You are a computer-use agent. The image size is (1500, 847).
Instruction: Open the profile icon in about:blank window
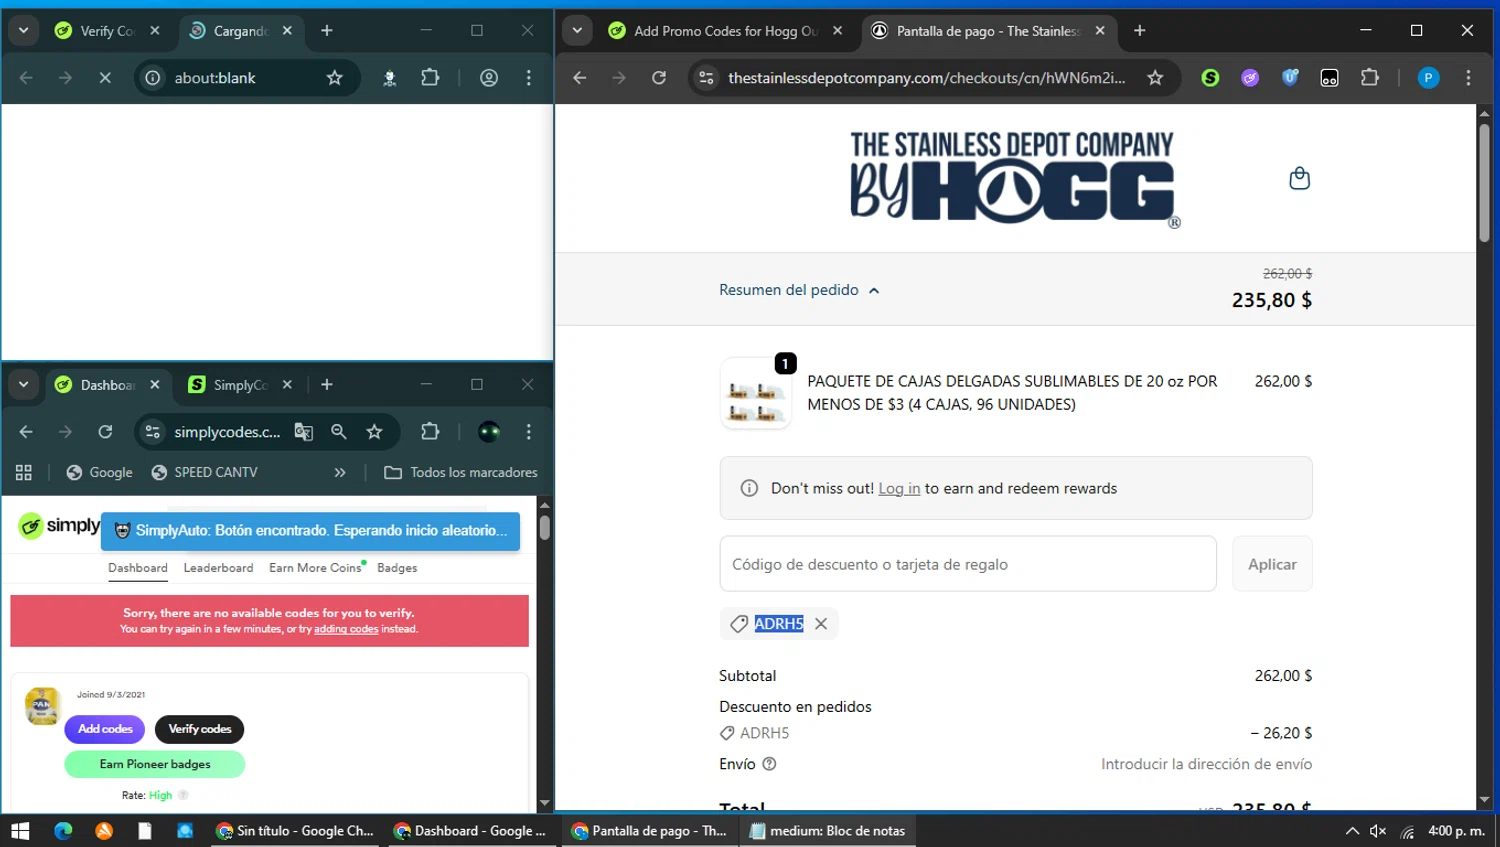coord(489,78)
